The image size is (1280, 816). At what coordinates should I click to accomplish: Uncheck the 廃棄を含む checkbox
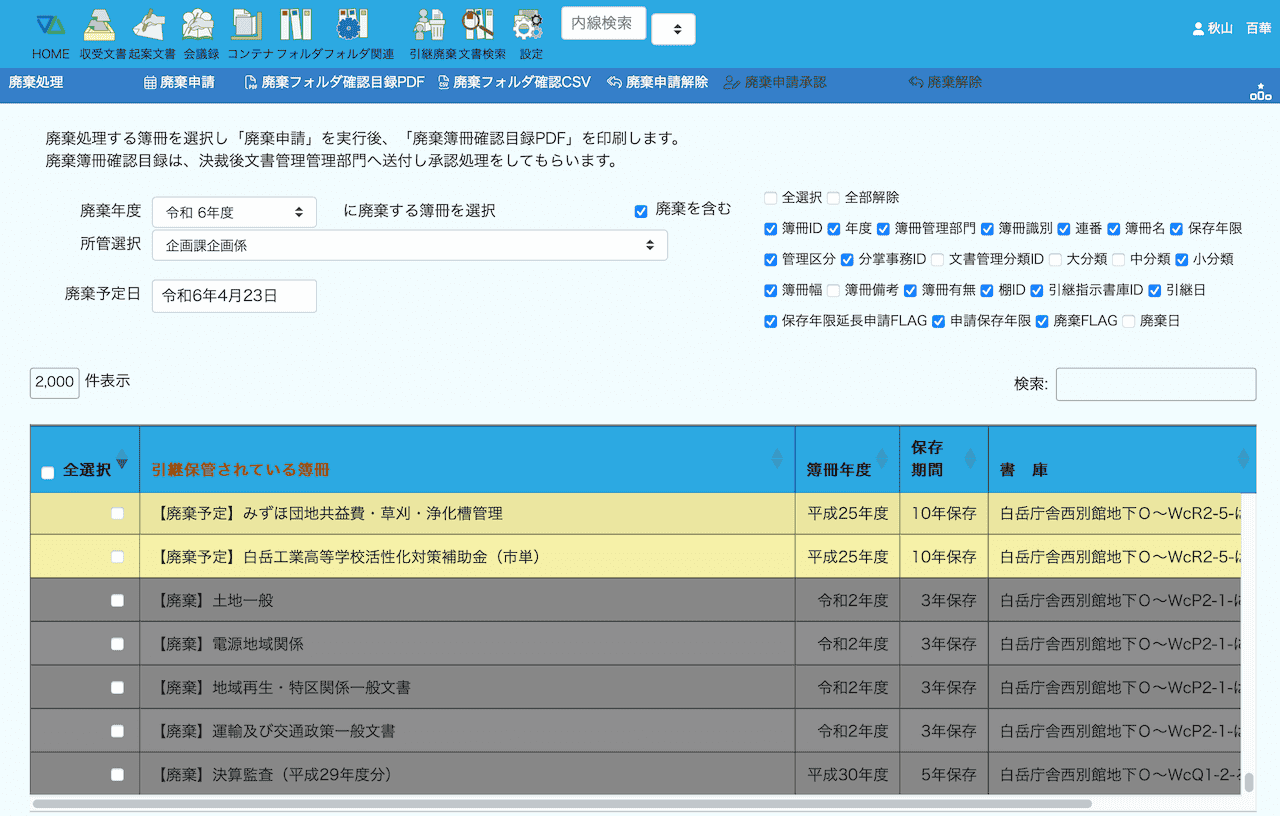coord(641,211)
